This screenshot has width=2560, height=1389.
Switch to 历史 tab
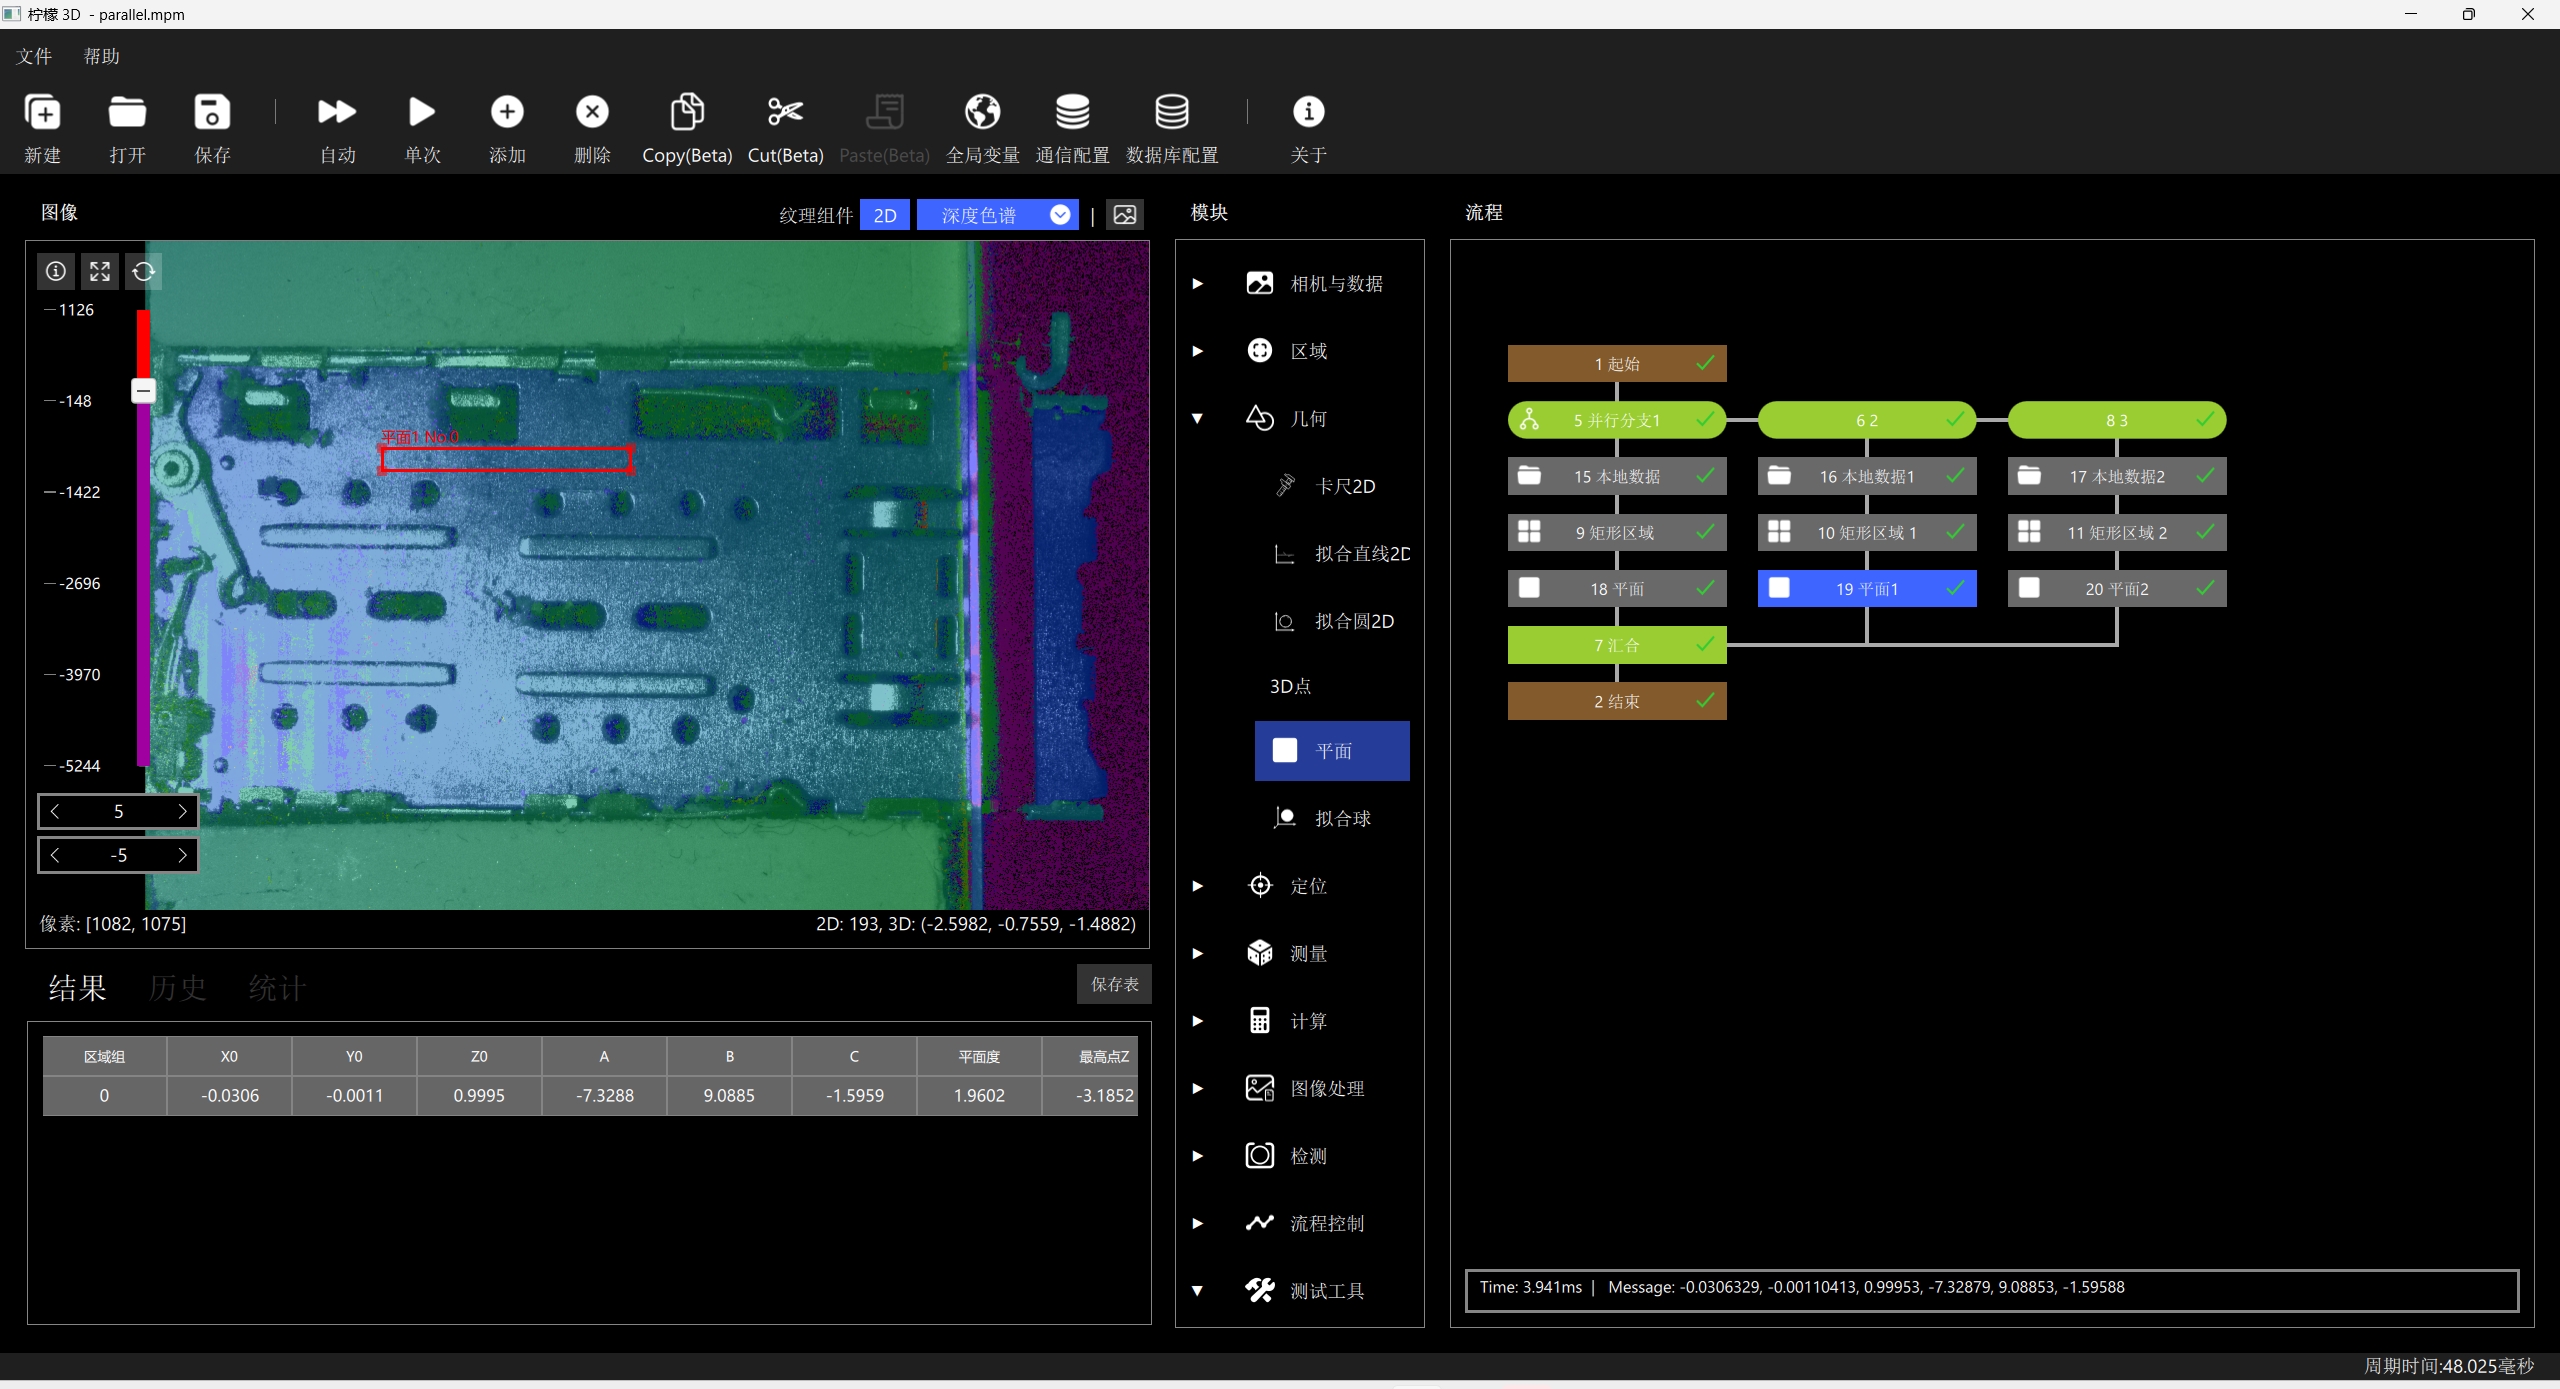(x=177, y=988)
